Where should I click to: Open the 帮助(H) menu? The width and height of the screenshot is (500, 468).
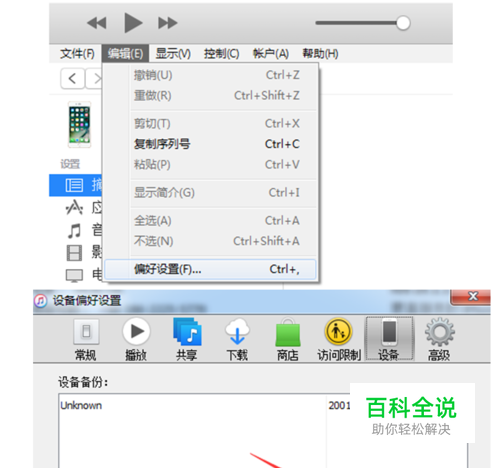point(320,53)
